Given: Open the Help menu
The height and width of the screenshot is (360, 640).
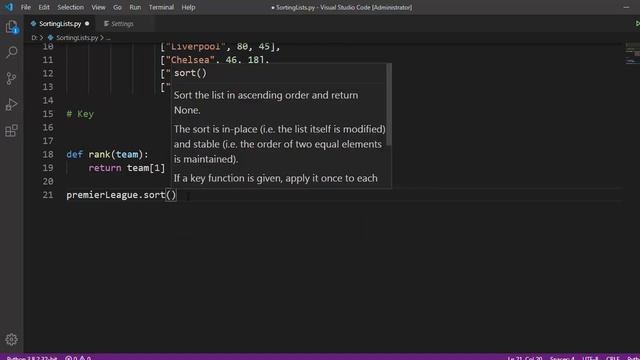Looking at the screenshot, I should 188,7.
